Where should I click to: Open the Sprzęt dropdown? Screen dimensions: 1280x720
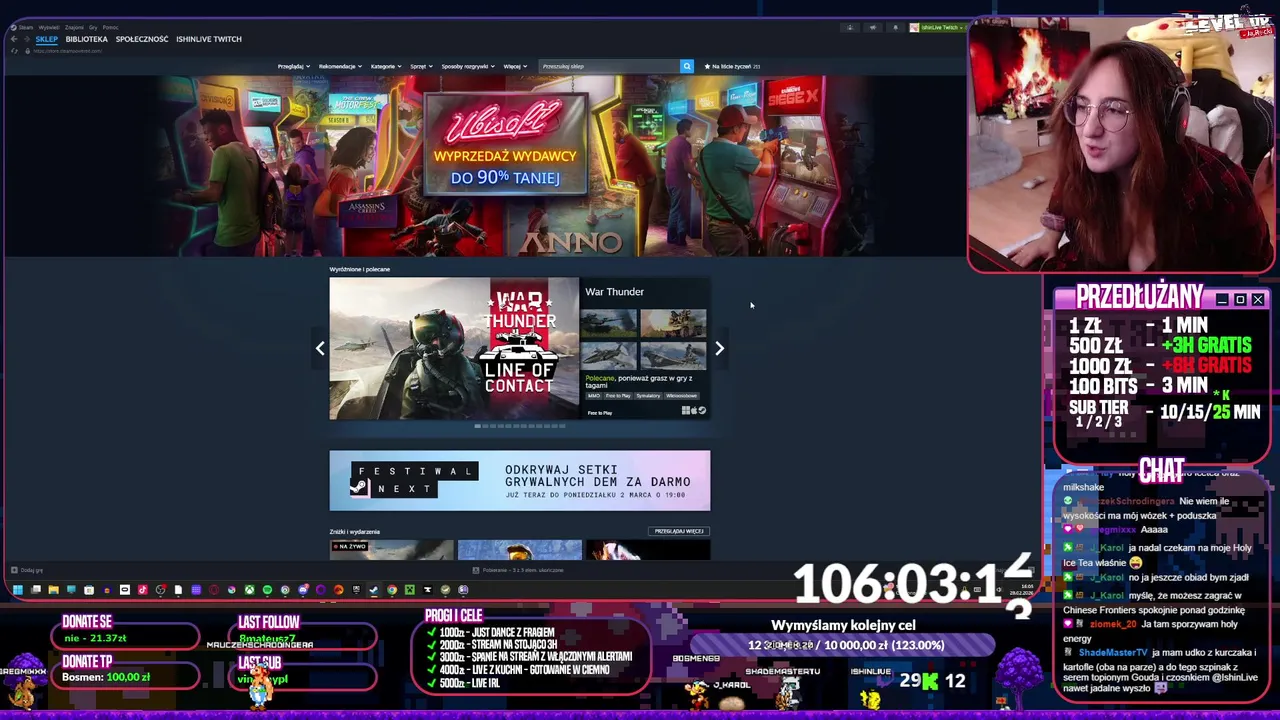pyautogui.click(x=421, y=66)
